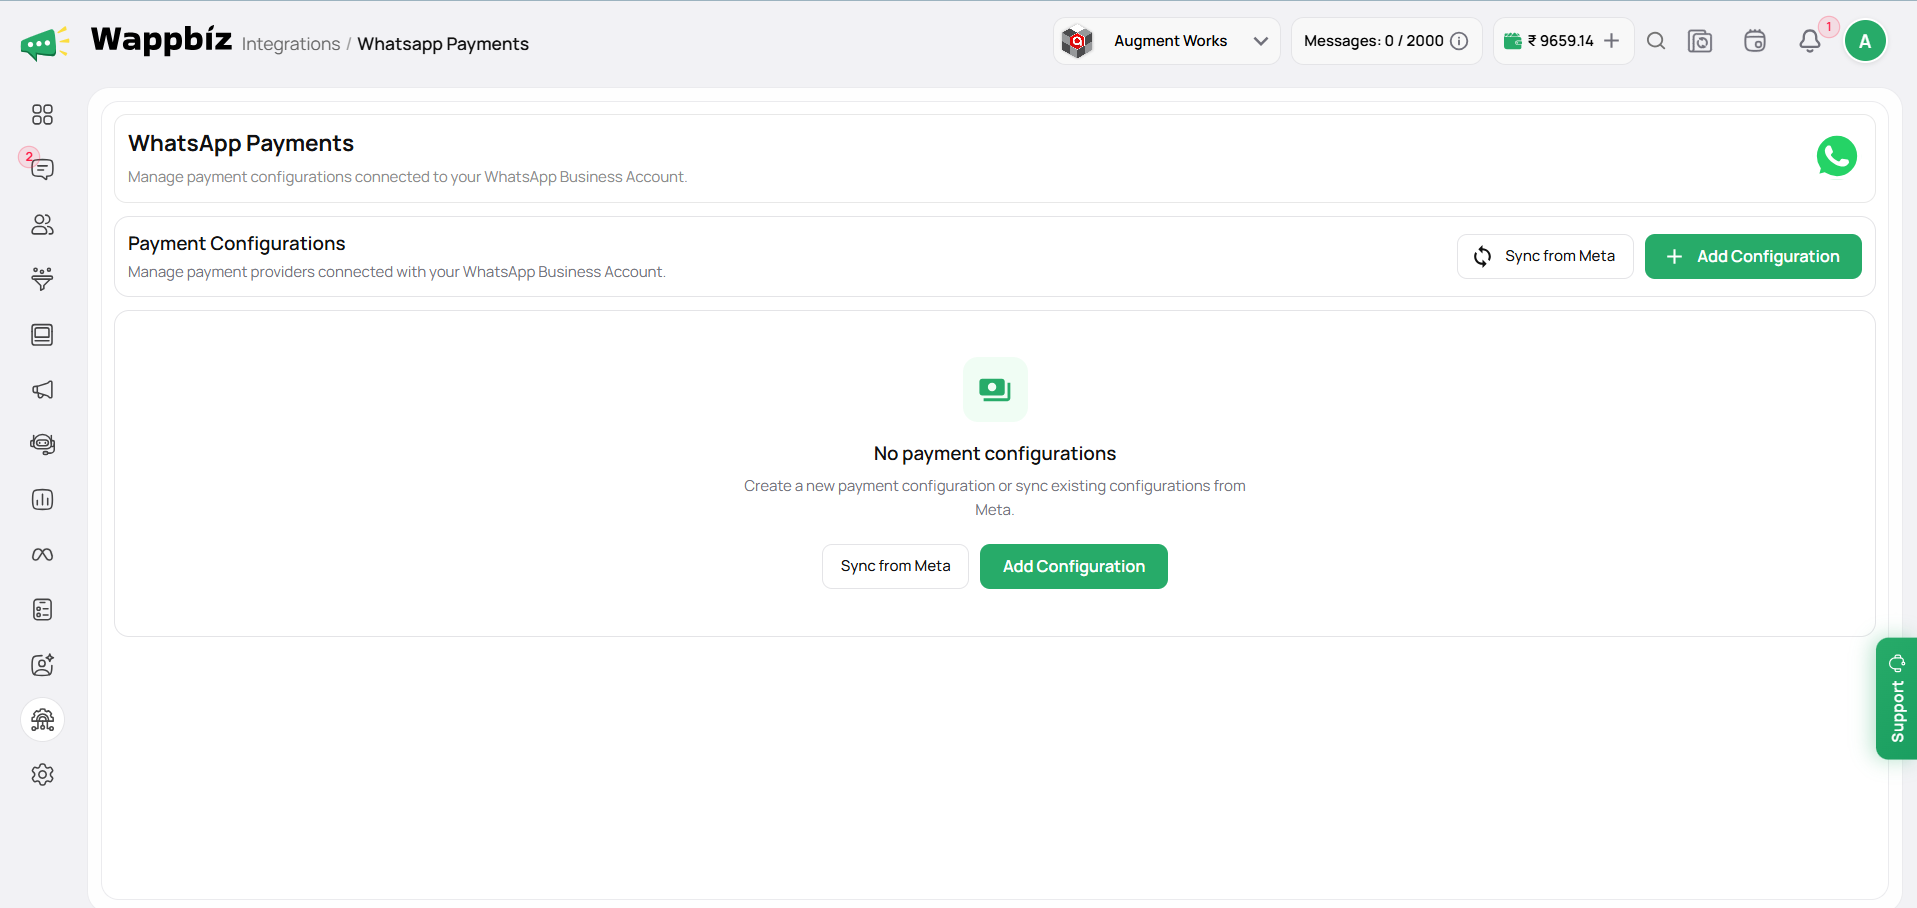The image size is (1917, 908).
Task: Click Sync from Meta under empty state
Action: pyautogui.click(x=895, y=566)
